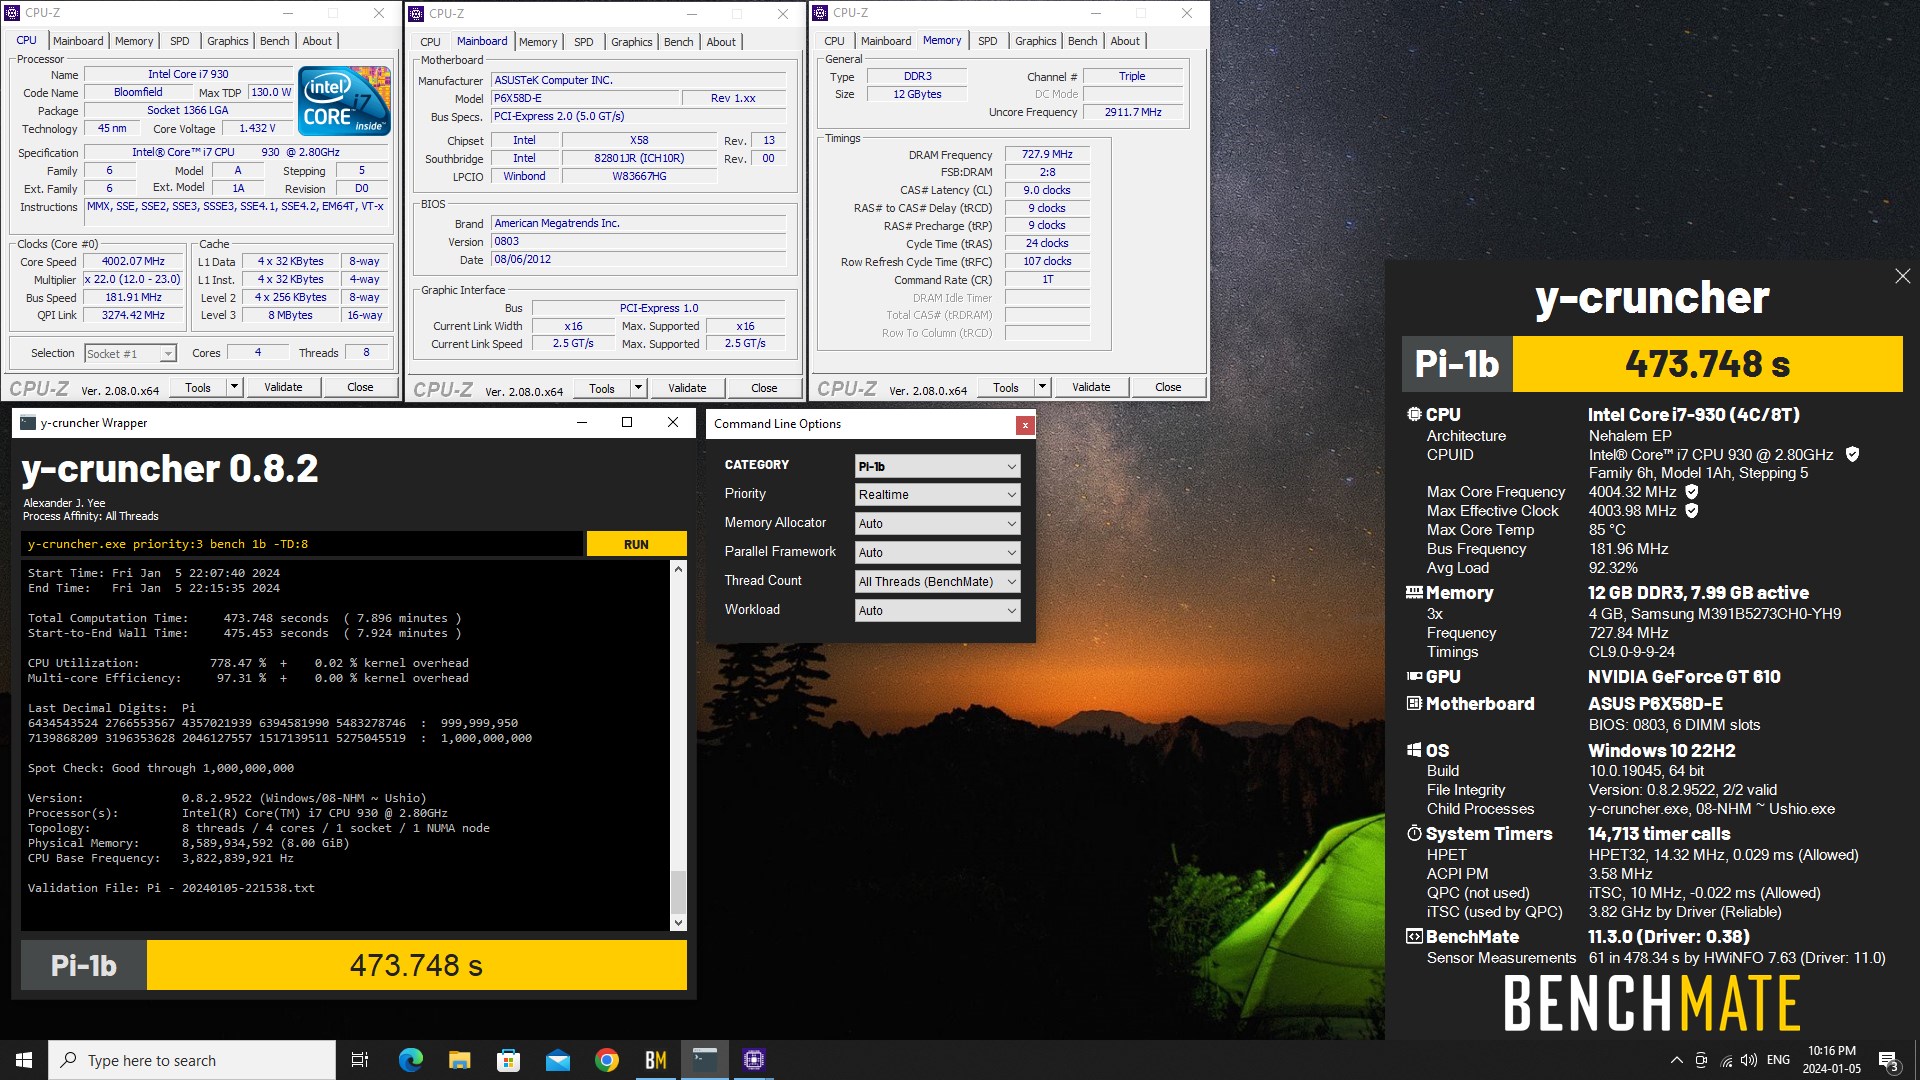Click the CPU section icon in BenchMate panel

1414,414
